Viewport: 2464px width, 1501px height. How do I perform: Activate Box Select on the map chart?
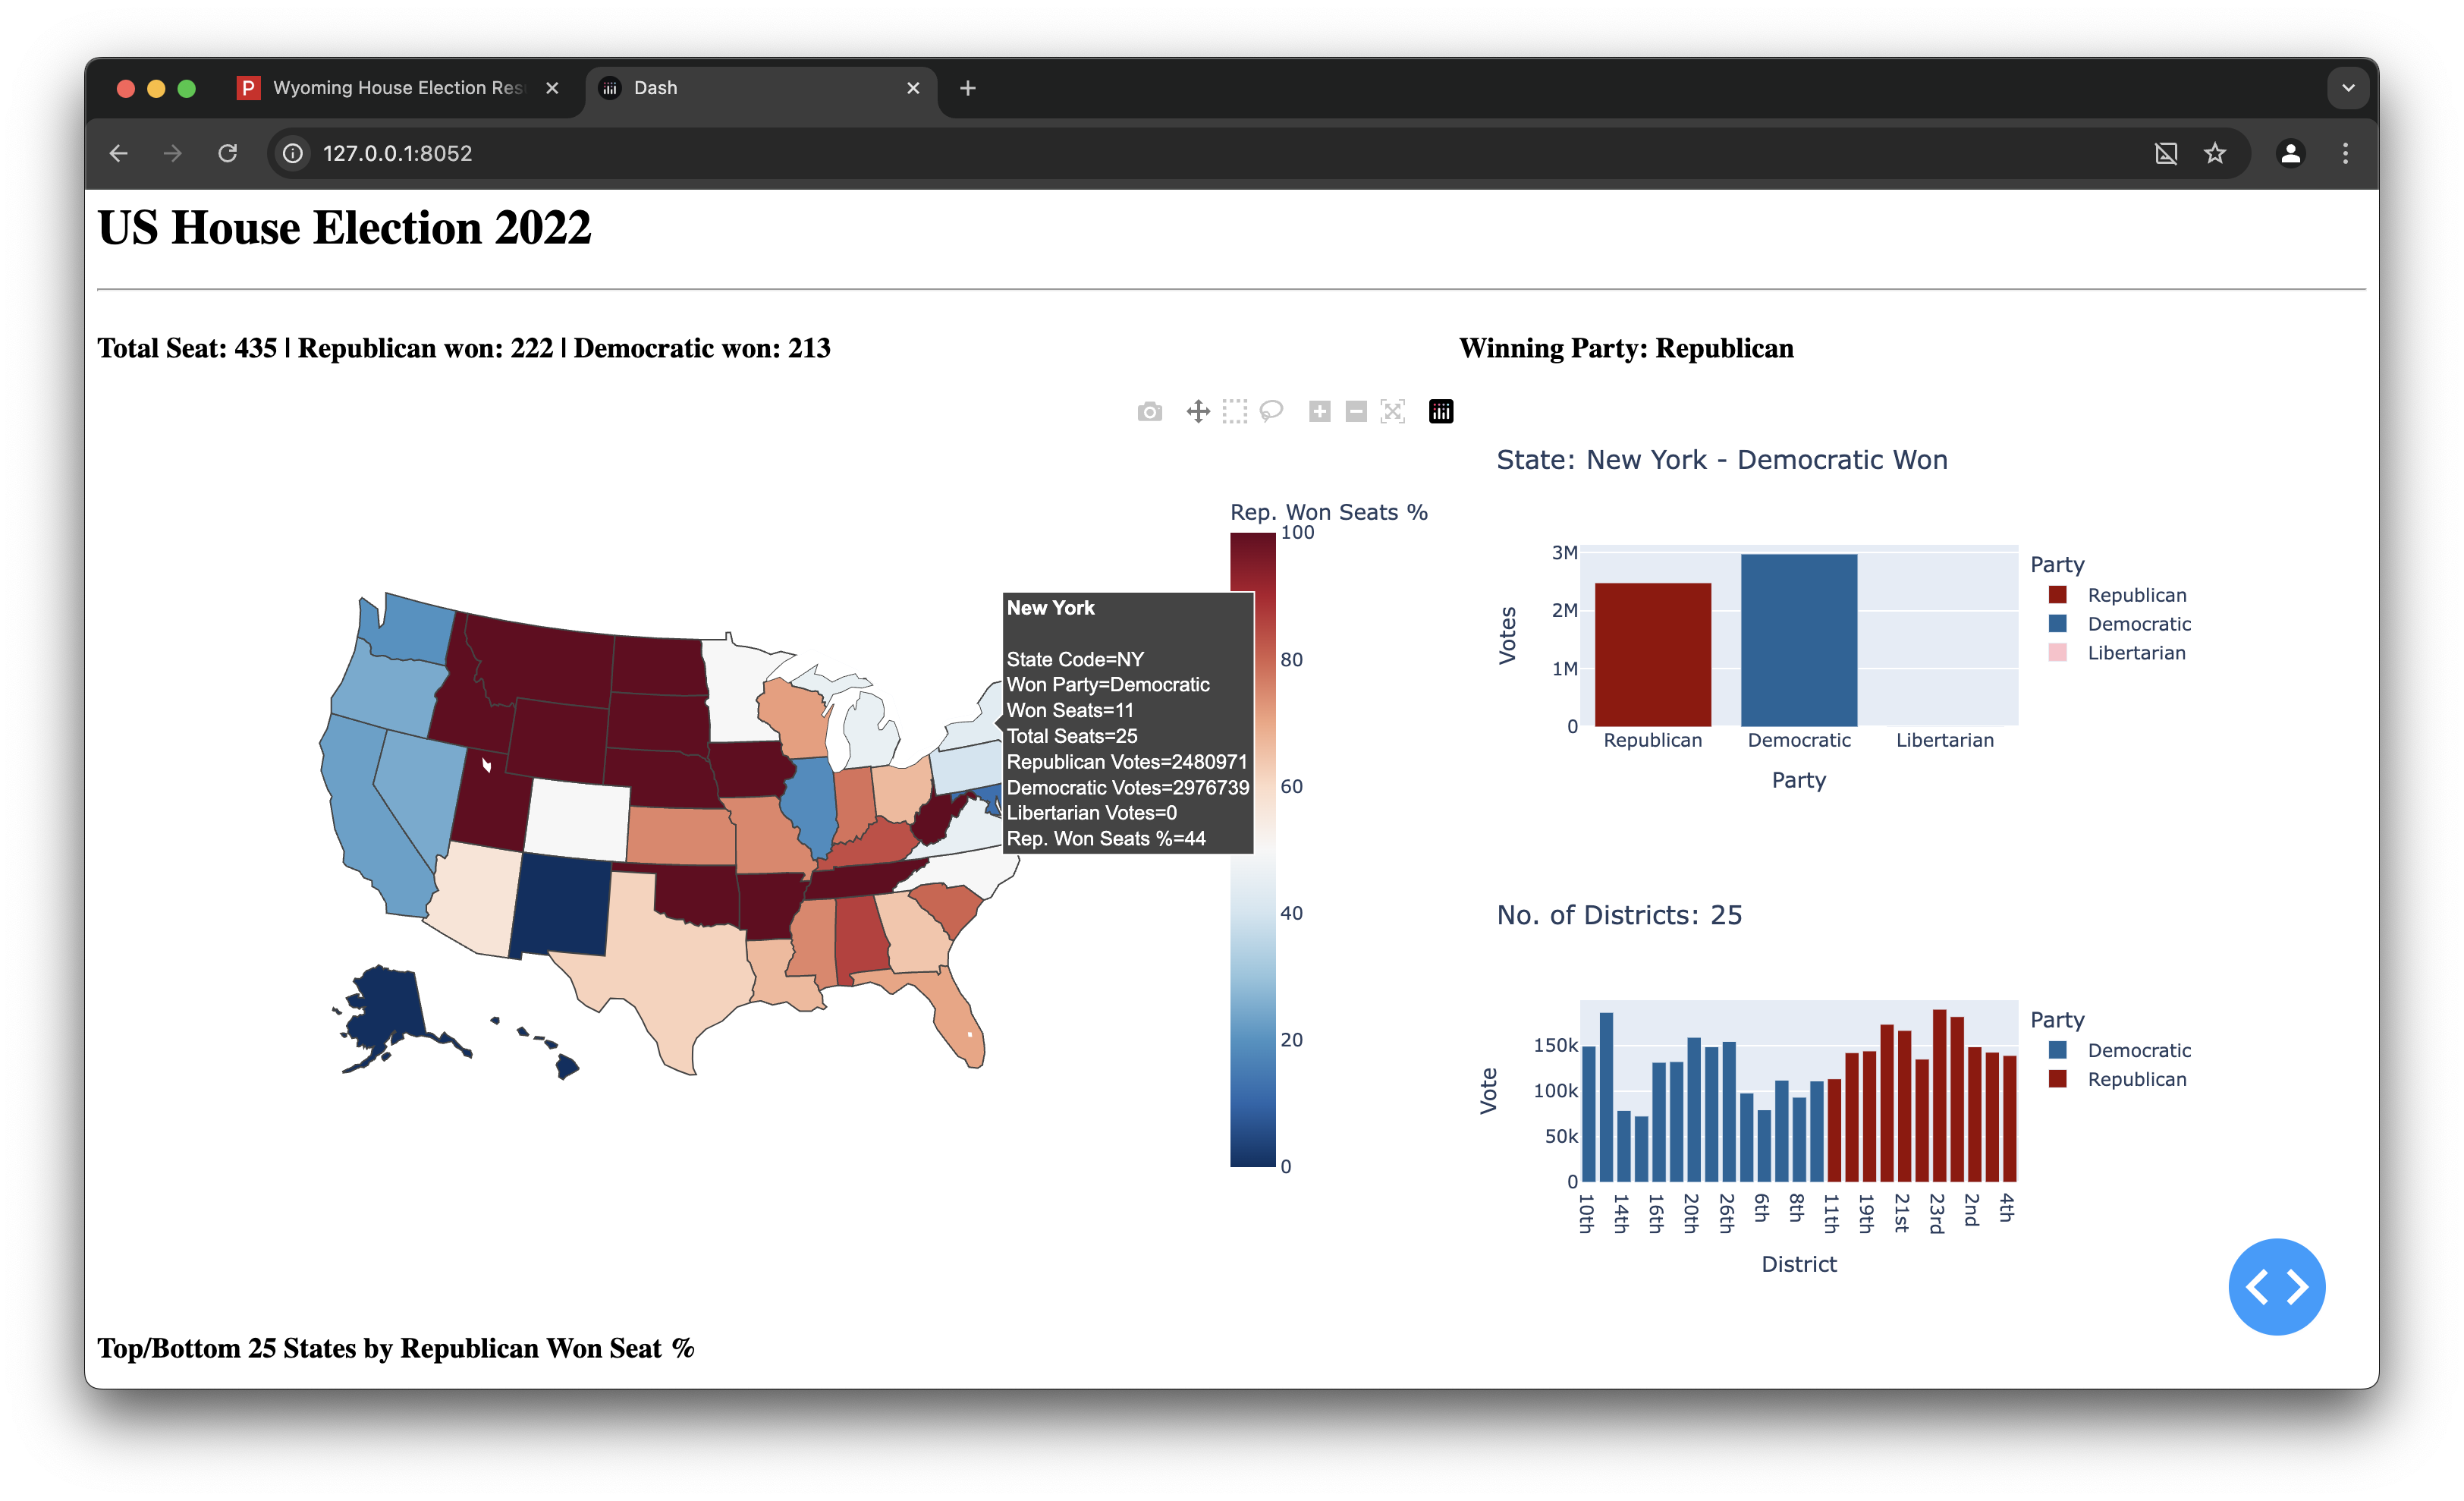tap(1235, 411)
